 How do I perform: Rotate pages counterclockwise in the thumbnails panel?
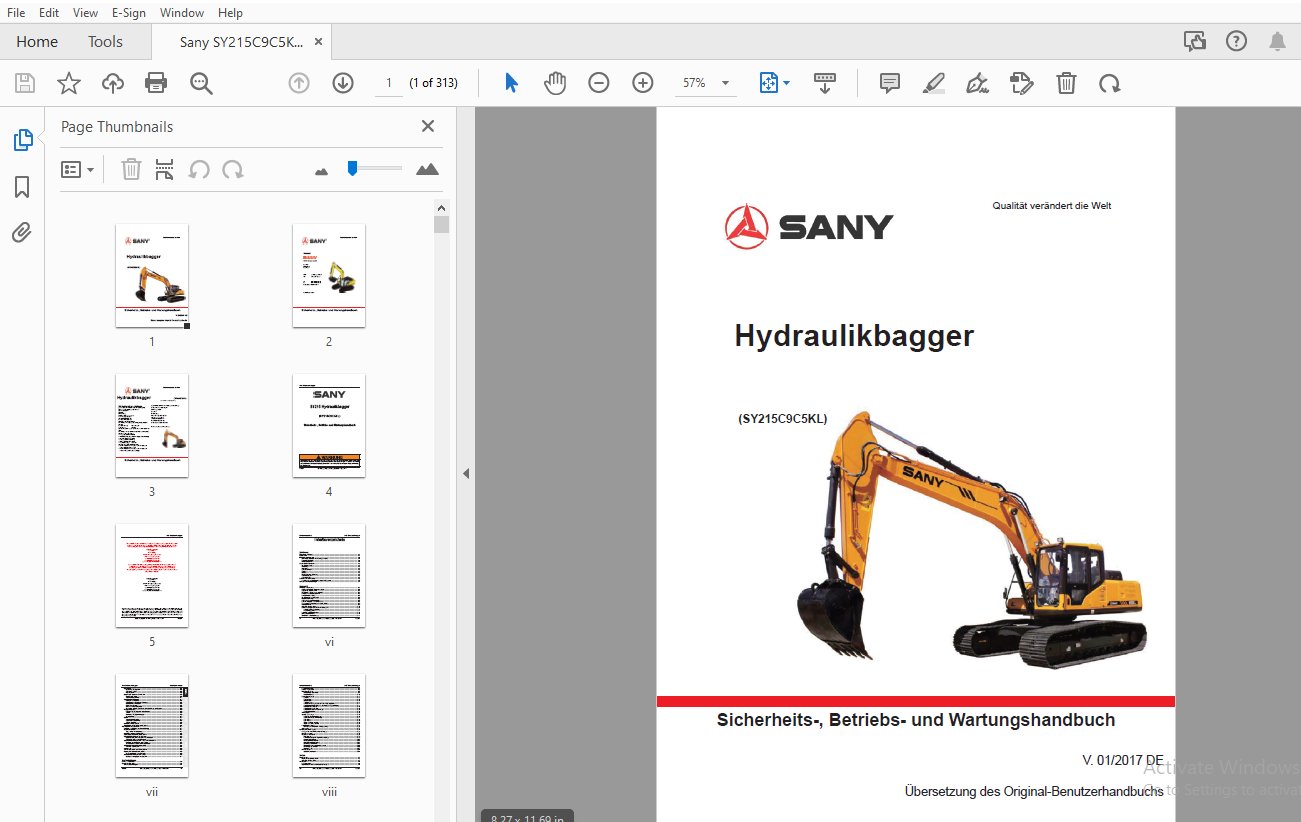199,169
